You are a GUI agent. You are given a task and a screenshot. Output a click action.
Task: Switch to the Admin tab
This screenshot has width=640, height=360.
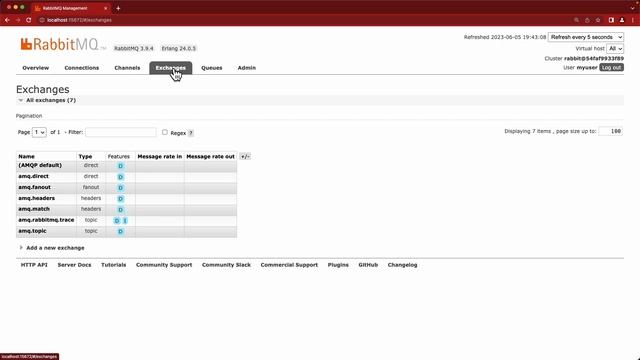247,68
